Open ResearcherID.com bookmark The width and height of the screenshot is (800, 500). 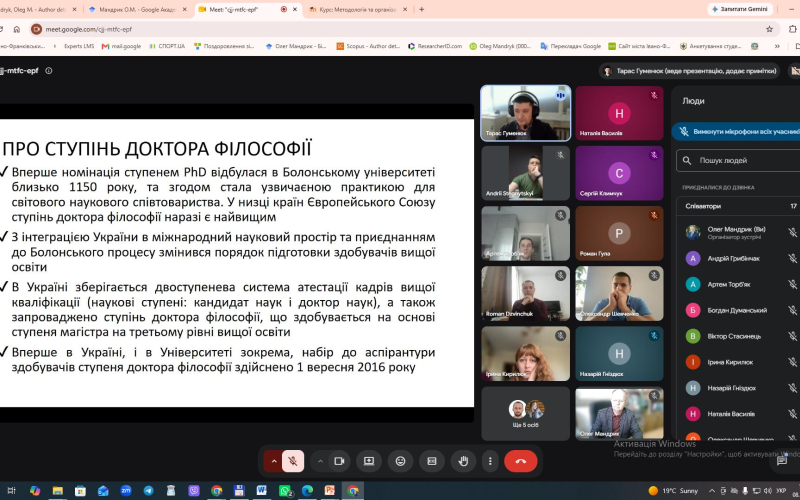(x=435, y=46)
